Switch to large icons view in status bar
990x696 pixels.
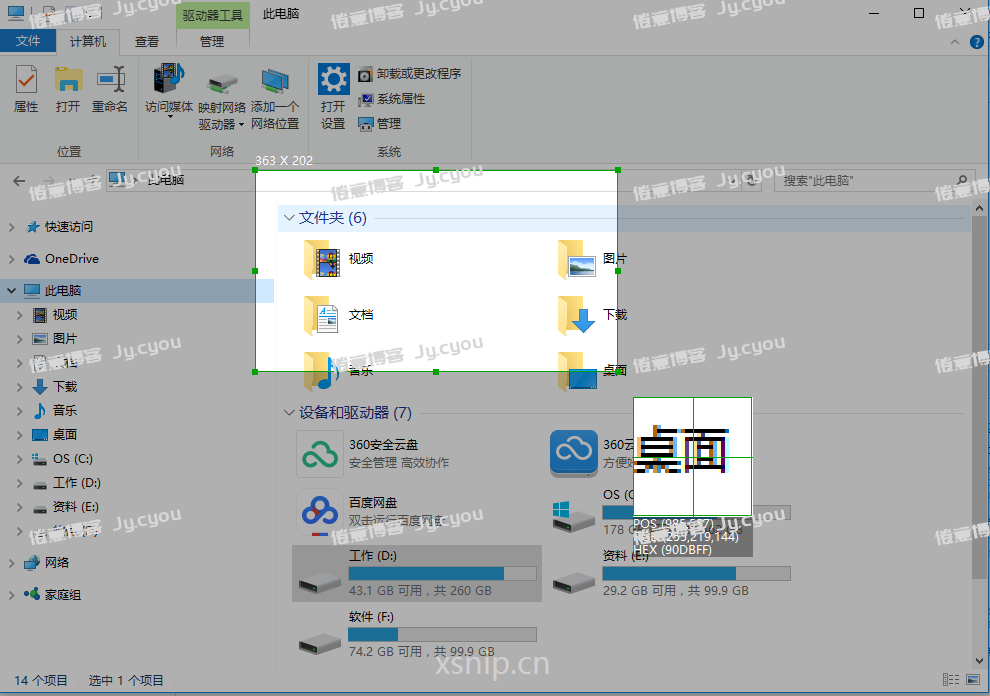pos(973,680)
